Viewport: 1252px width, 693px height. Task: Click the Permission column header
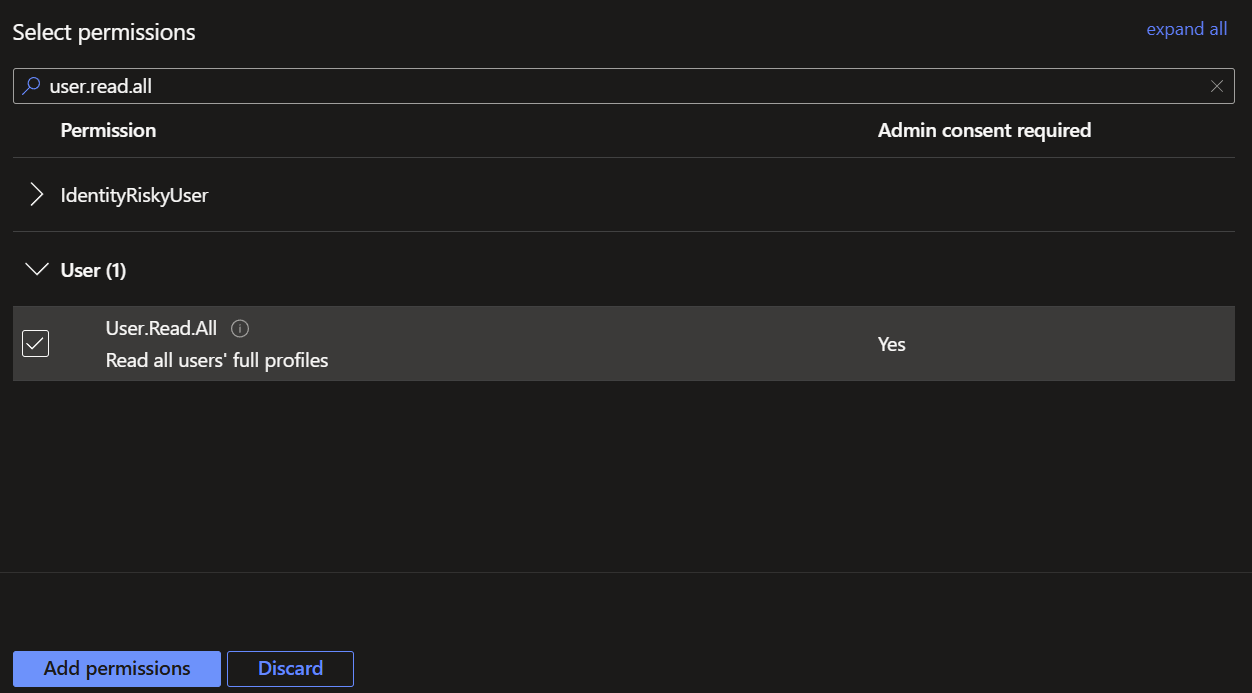[108, 130]
